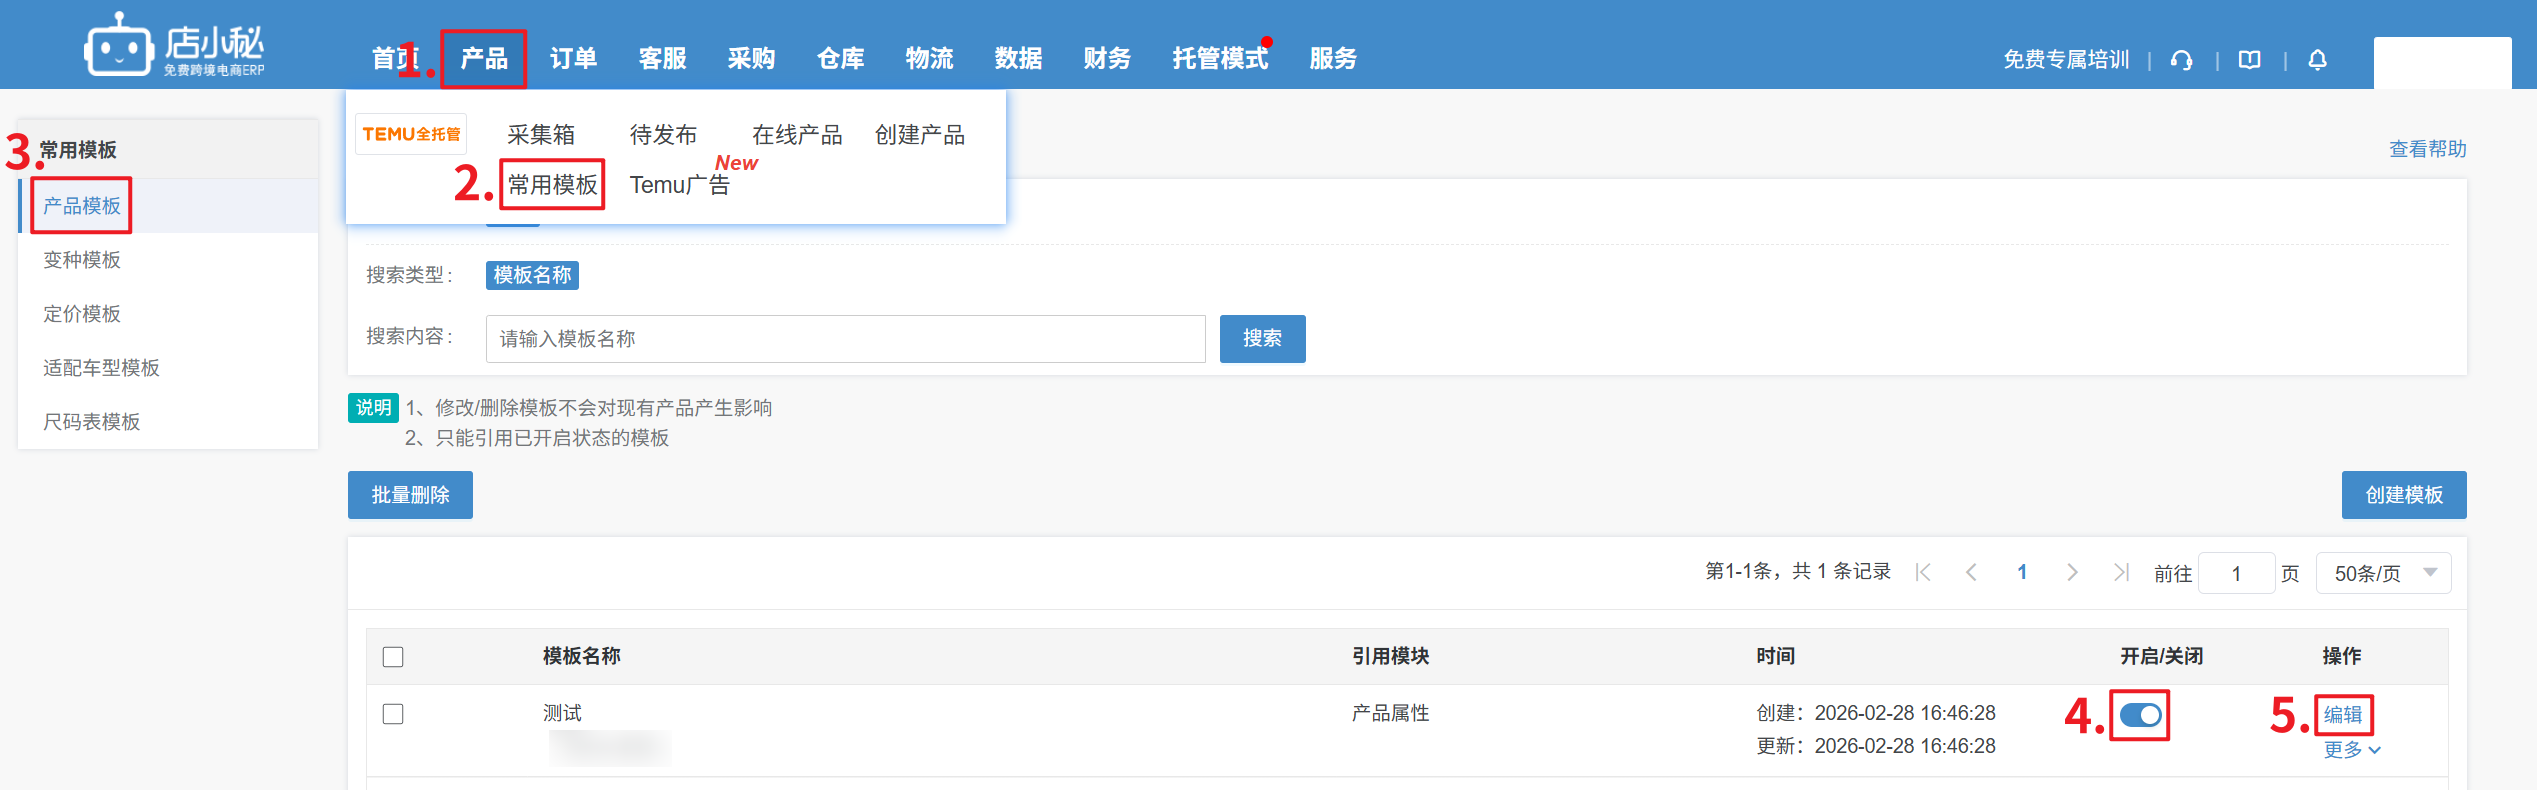Click the 店小秘 robot logo icon

point(118,45)
